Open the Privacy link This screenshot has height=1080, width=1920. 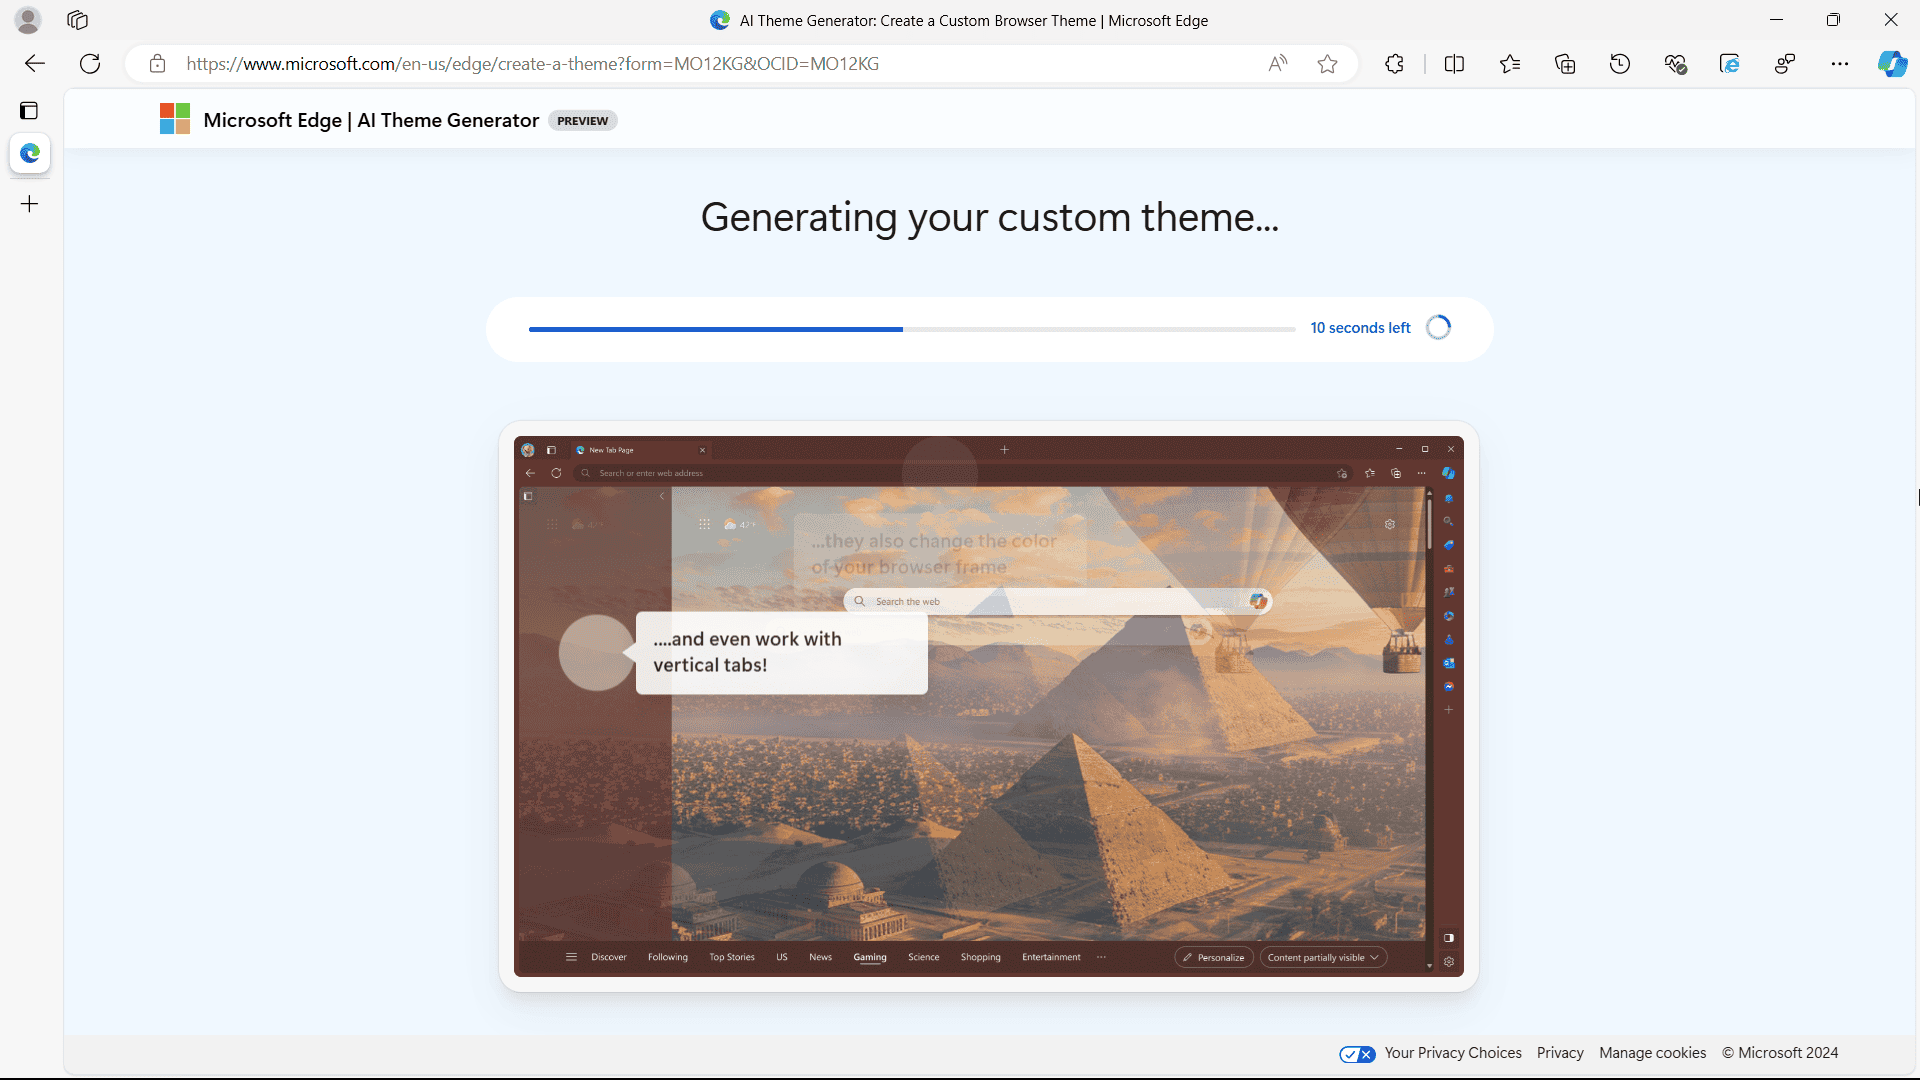[1559, 1052]
